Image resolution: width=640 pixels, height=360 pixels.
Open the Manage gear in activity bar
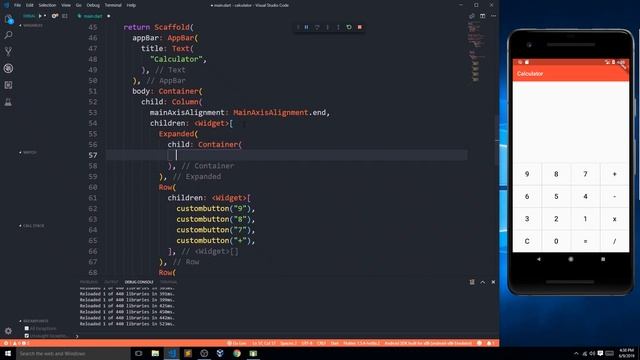8,331
